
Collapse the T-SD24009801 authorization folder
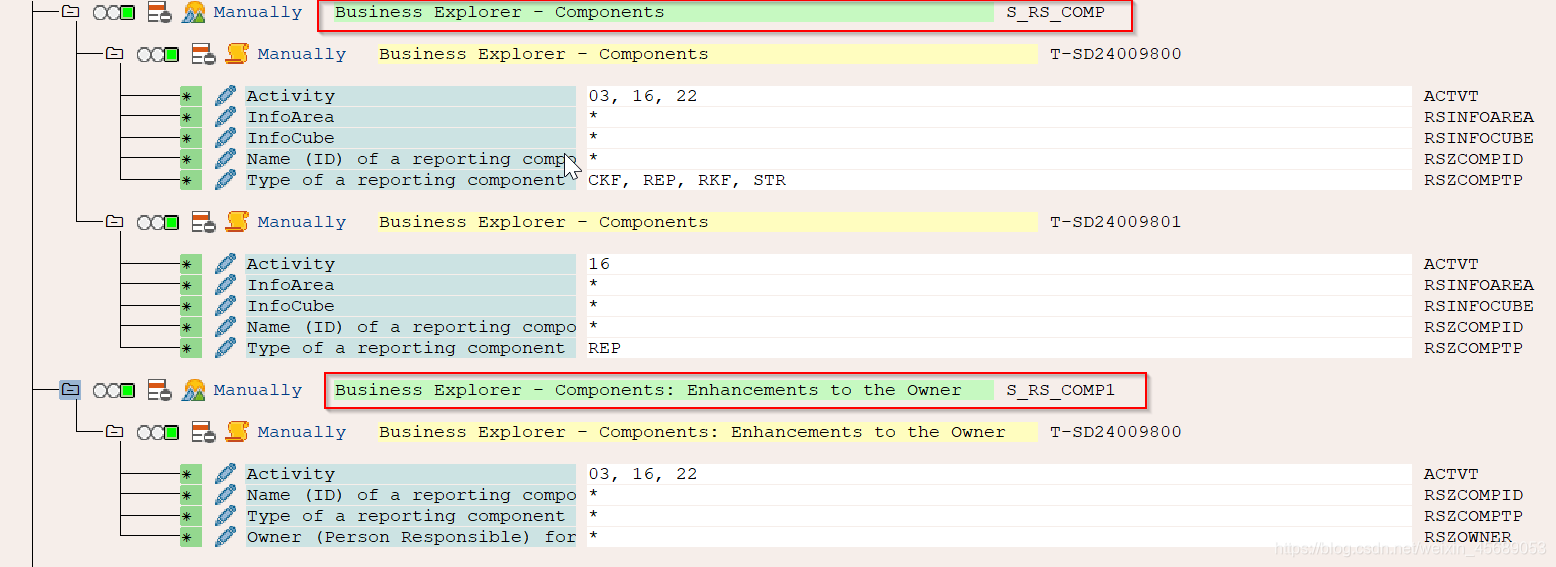coord(114,222)
